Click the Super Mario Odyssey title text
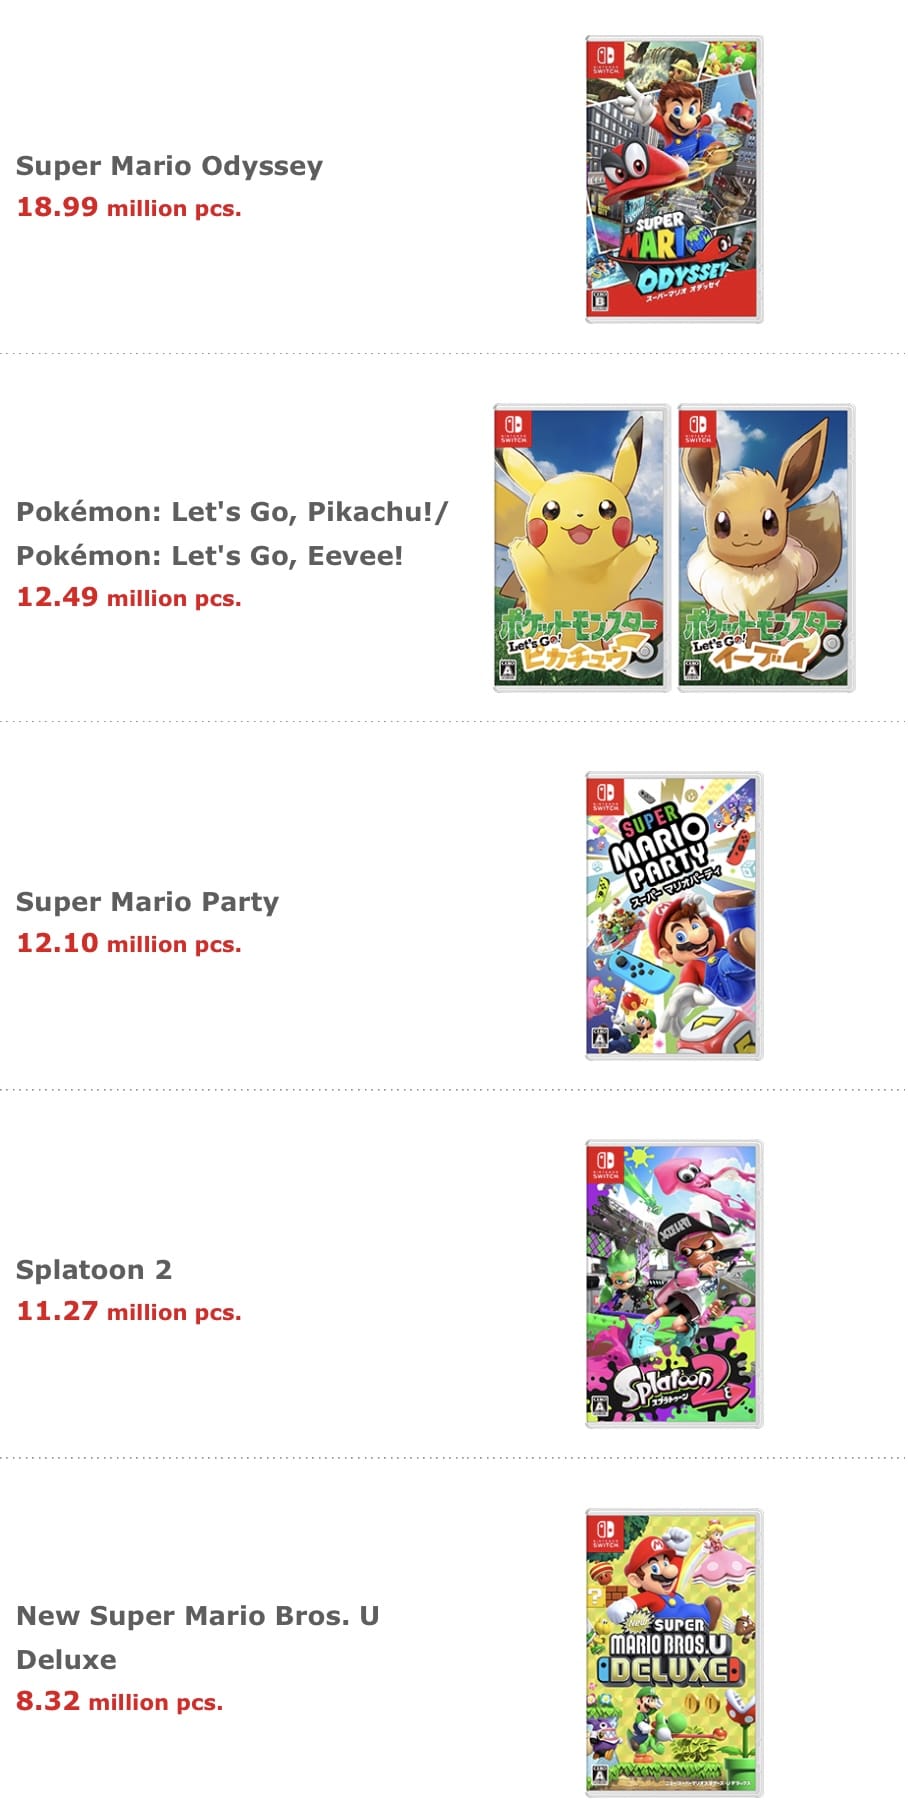The image size is (908, 1813). pyautogui.click(x=169, y=166)
